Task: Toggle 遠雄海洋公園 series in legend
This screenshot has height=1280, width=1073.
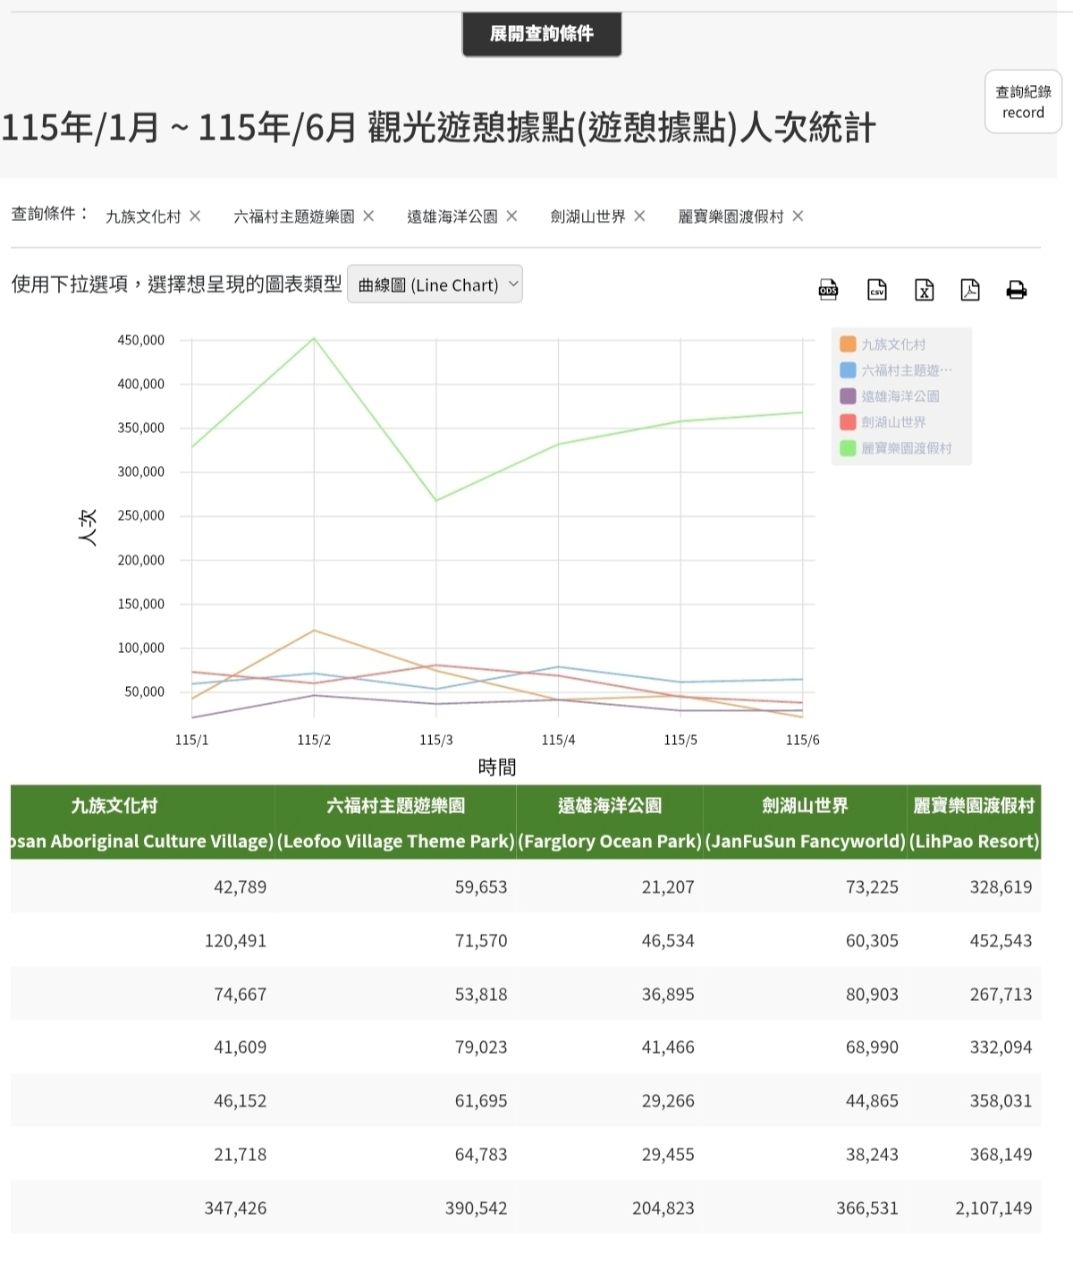Action: point(889,396)
